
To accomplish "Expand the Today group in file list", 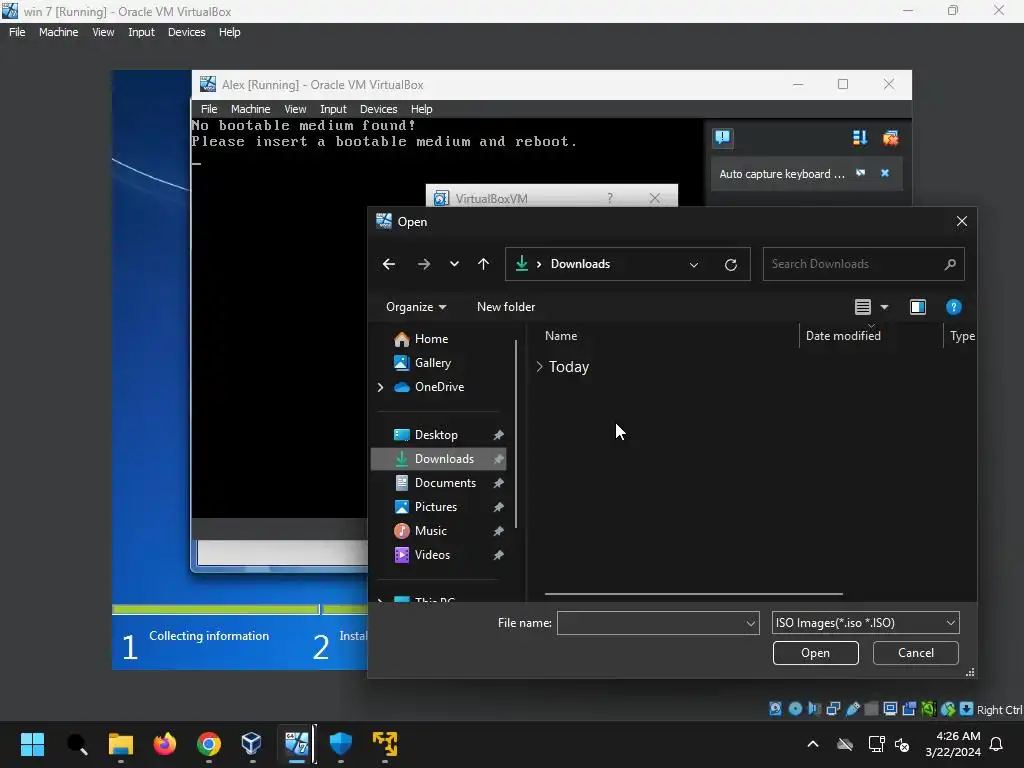I will point(539,367).
